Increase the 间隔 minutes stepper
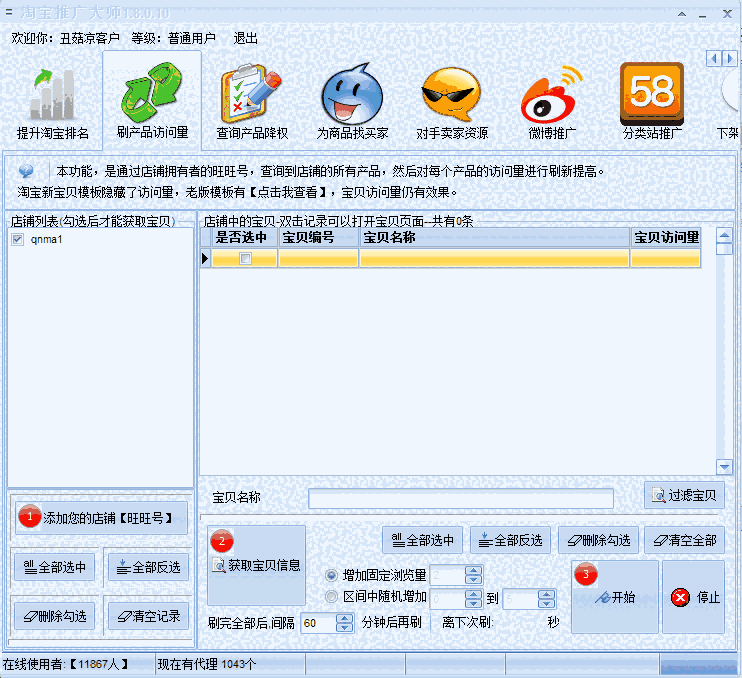 344,618
